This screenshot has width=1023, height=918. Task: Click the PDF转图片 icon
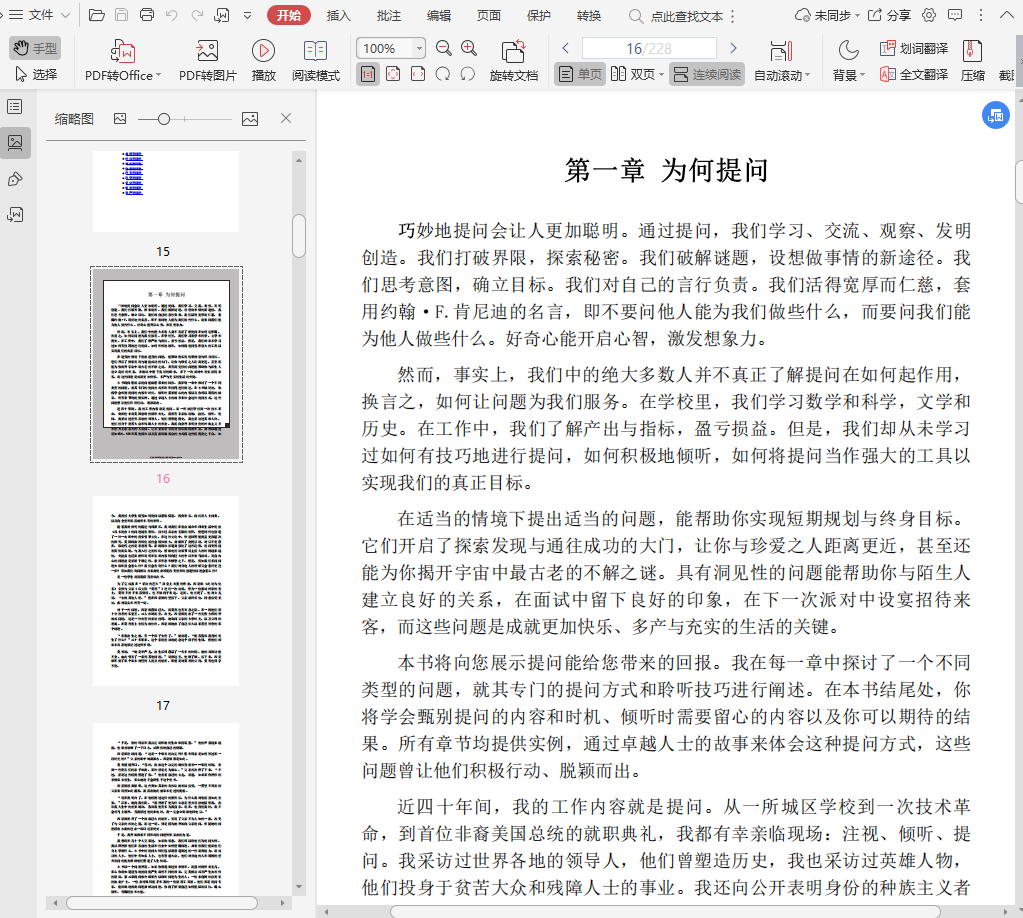pos(208,51)
